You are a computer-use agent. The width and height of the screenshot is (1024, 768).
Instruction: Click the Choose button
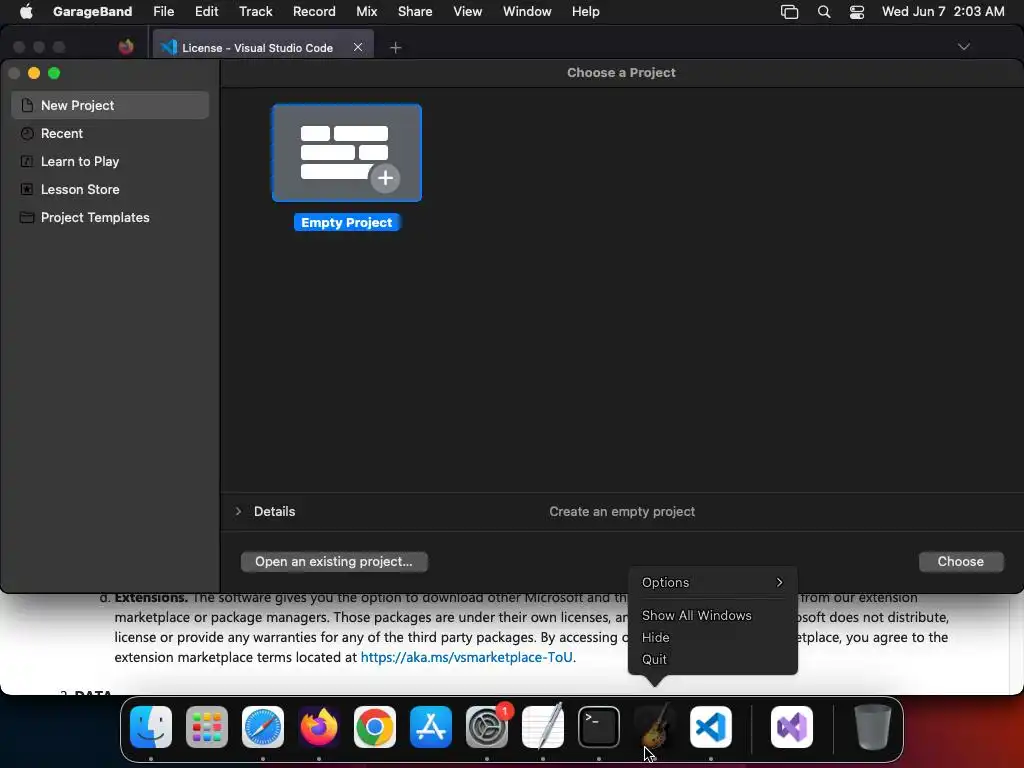click(x=960, y=562)
